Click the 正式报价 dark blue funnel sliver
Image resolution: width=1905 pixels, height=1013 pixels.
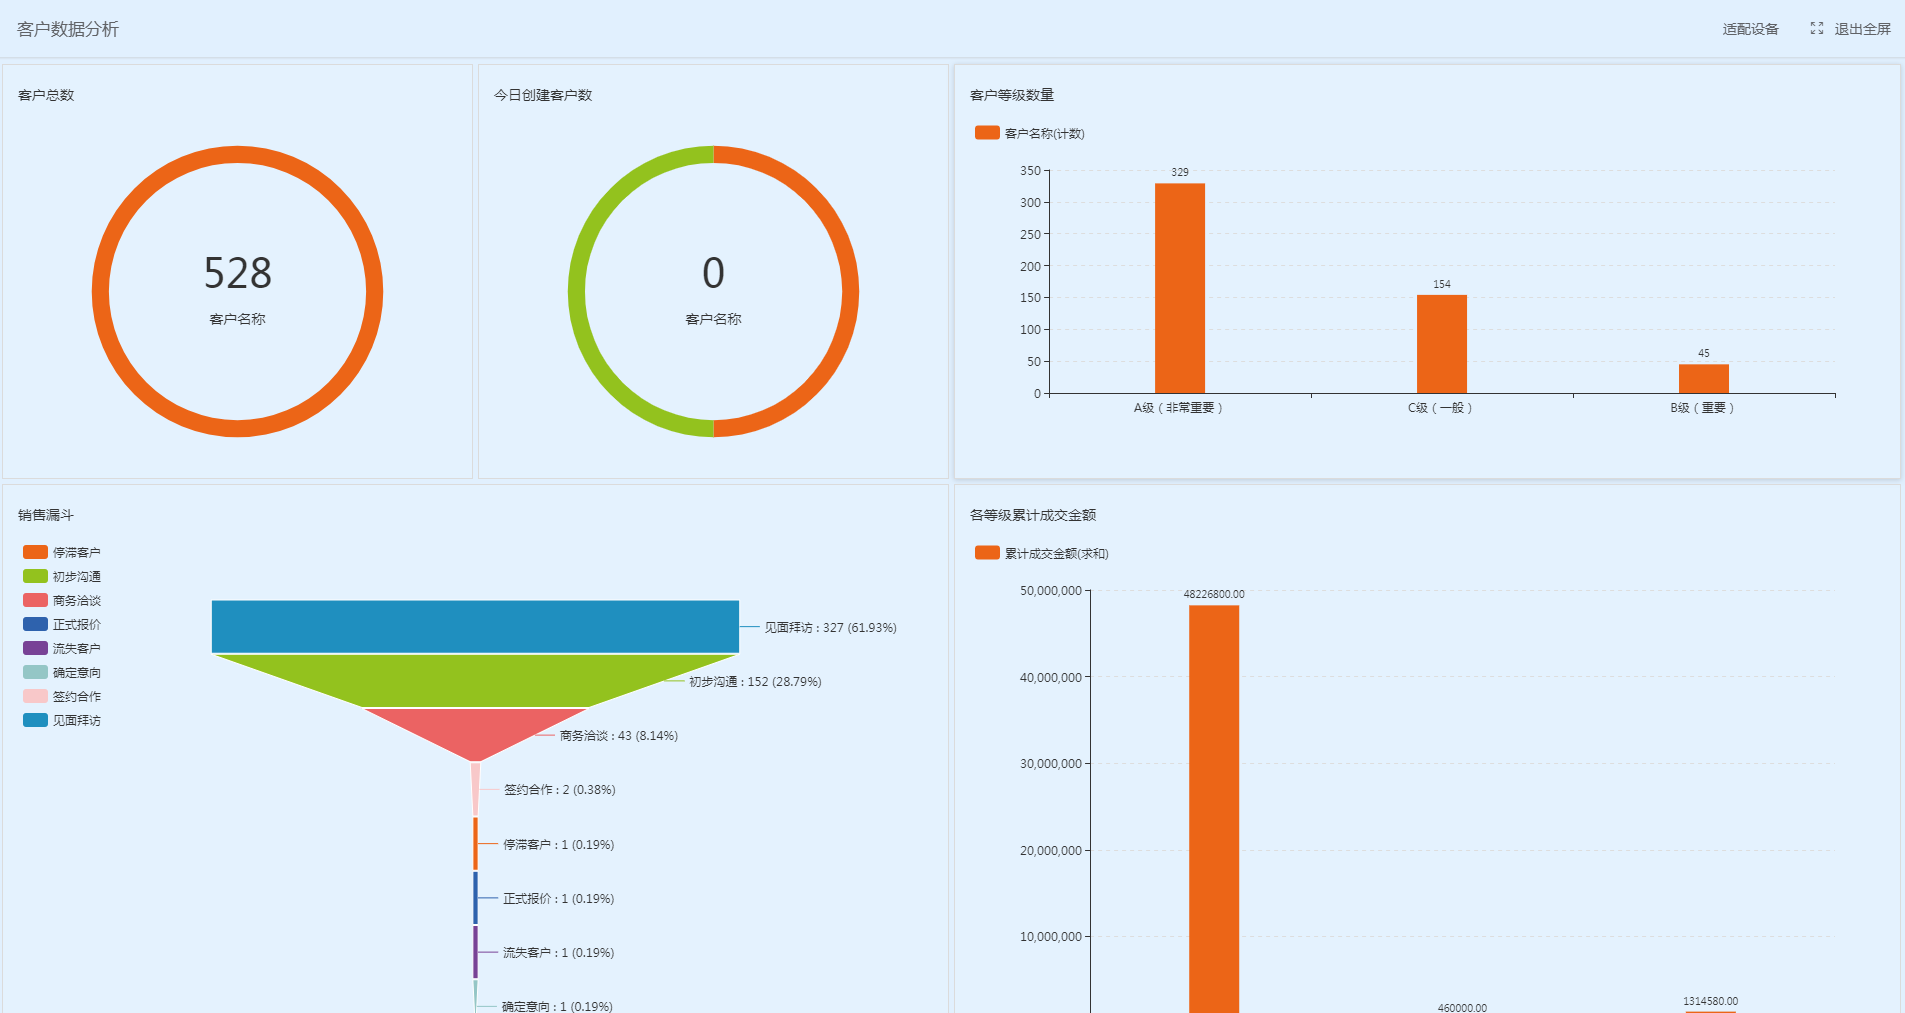point(475,898)
